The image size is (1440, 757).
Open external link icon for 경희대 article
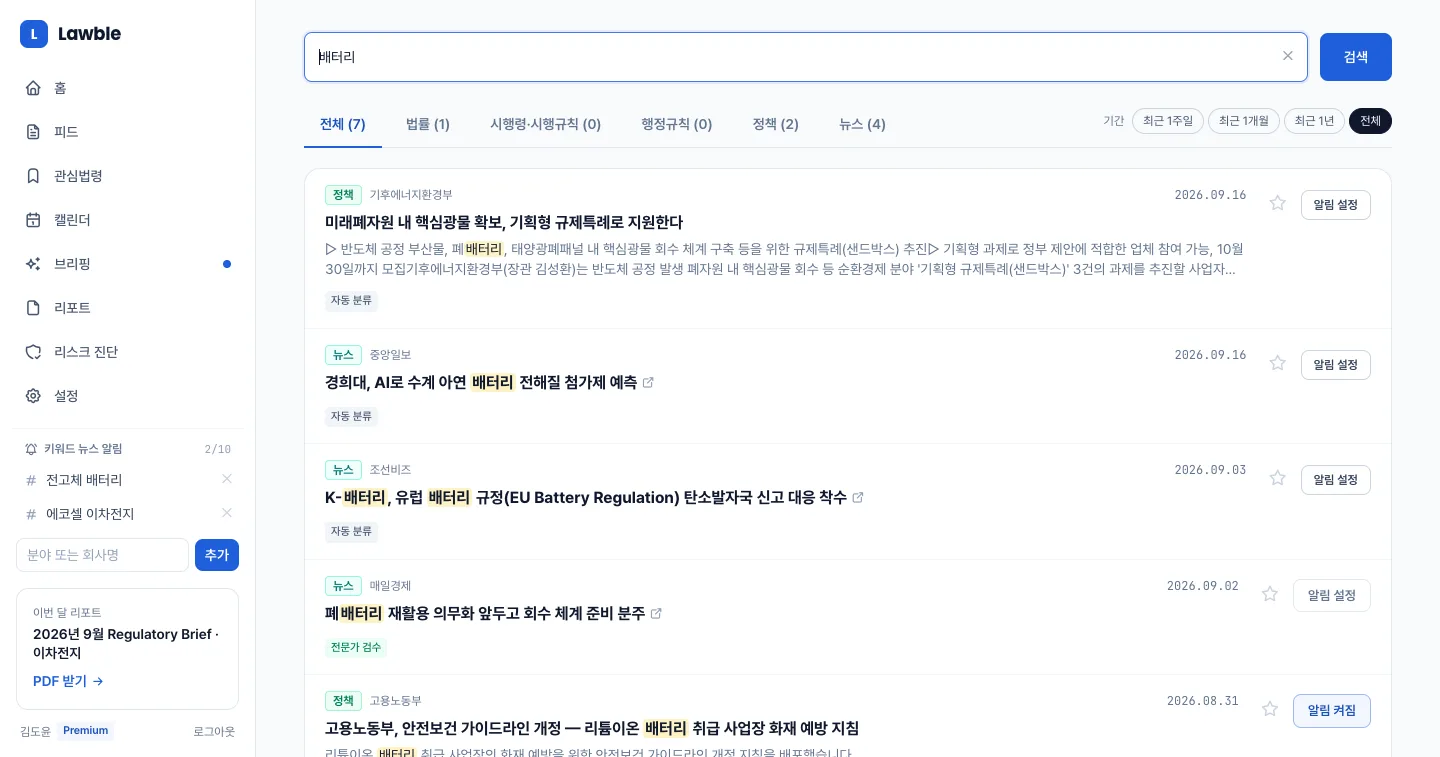[648, 383]
